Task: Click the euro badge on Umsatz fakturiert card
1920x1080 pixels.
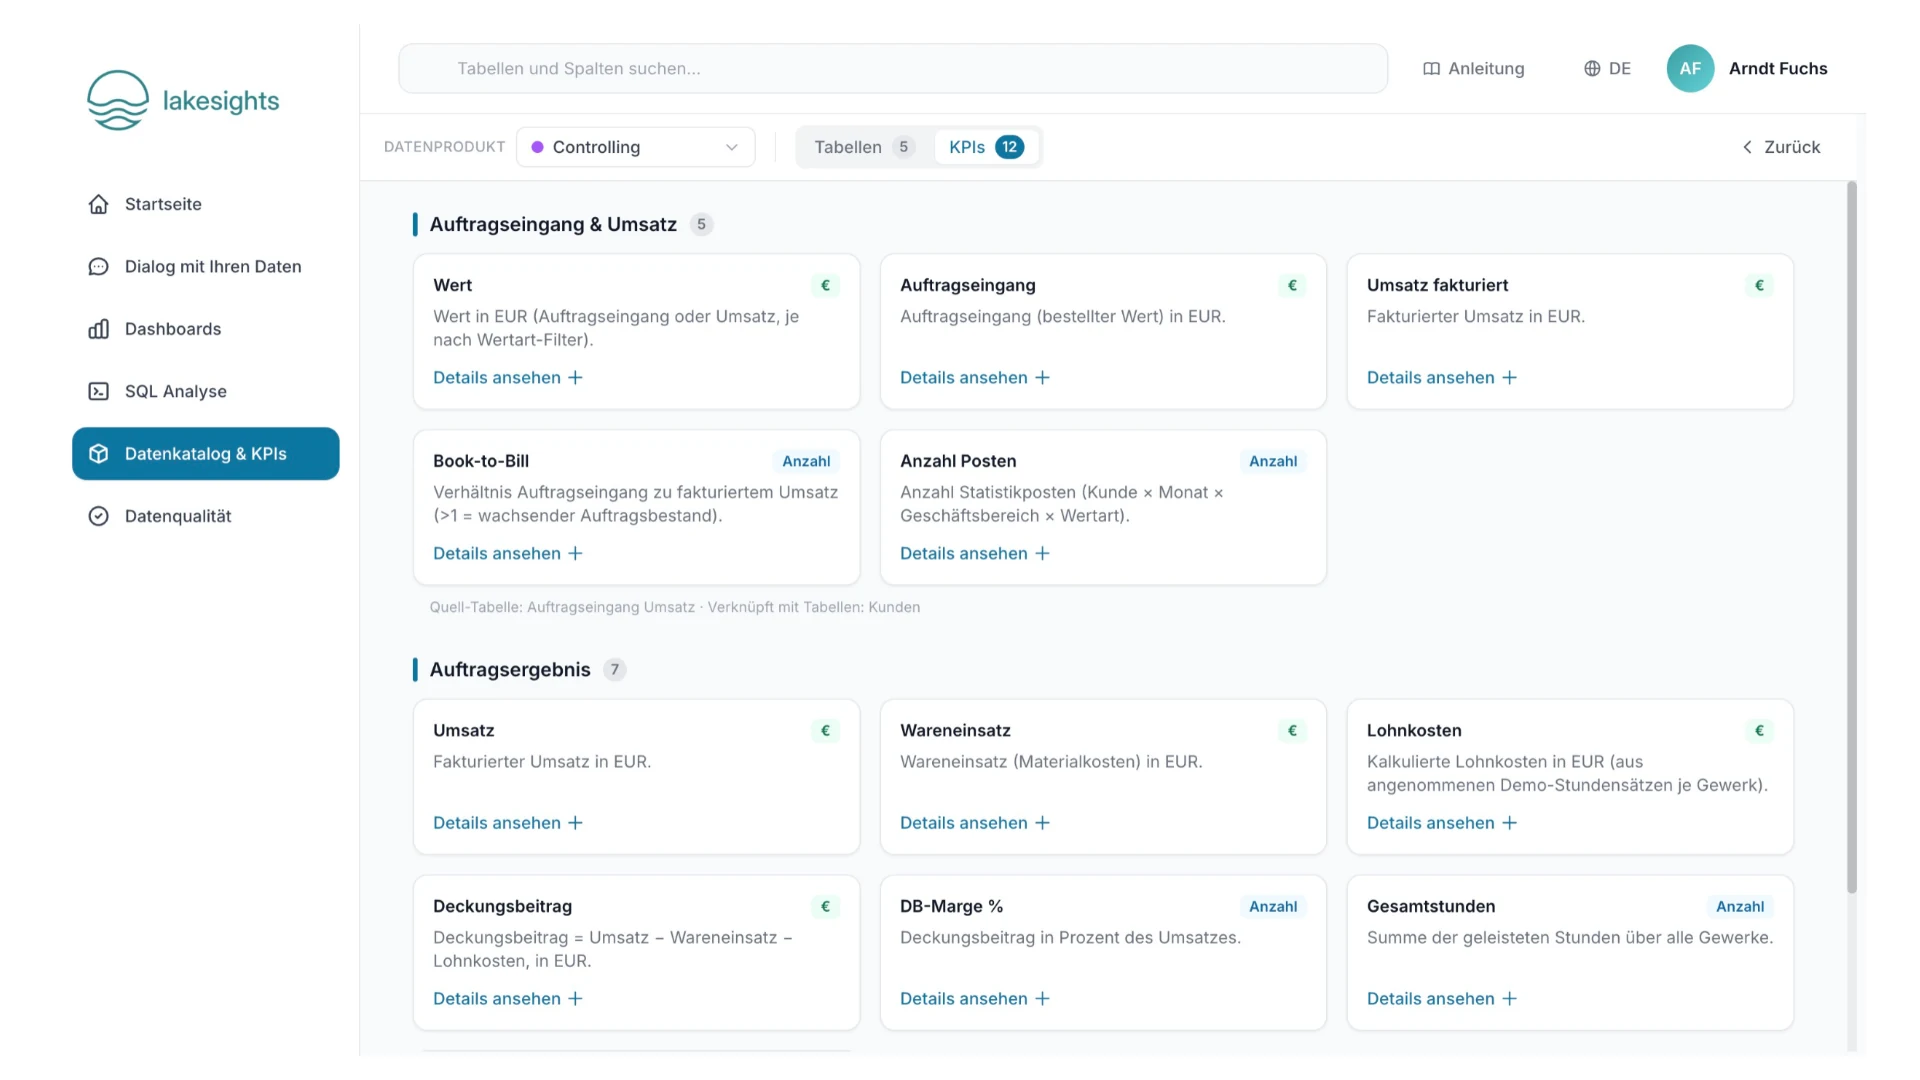Action: [1759, 285]
